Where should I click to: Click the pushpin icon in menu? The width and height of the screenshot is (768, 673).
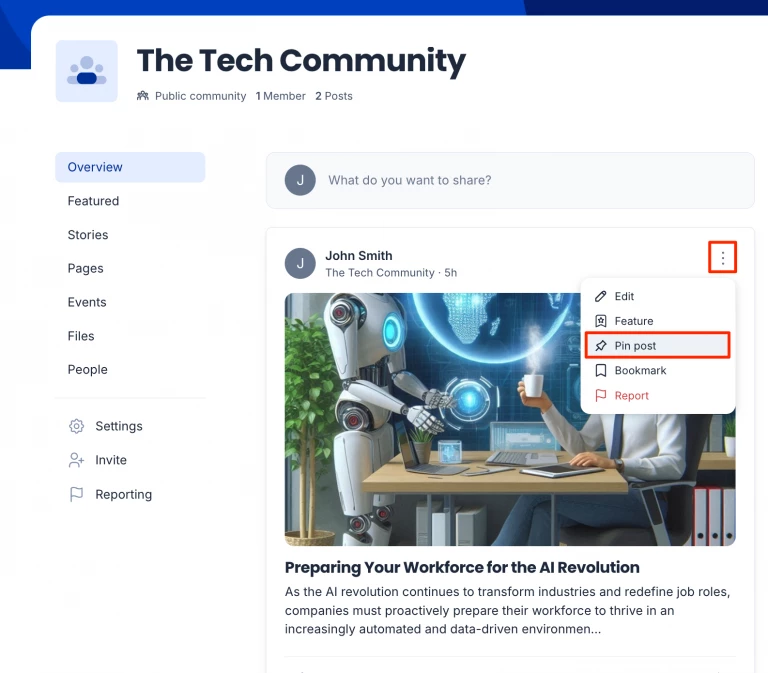[x=600, y=346]
